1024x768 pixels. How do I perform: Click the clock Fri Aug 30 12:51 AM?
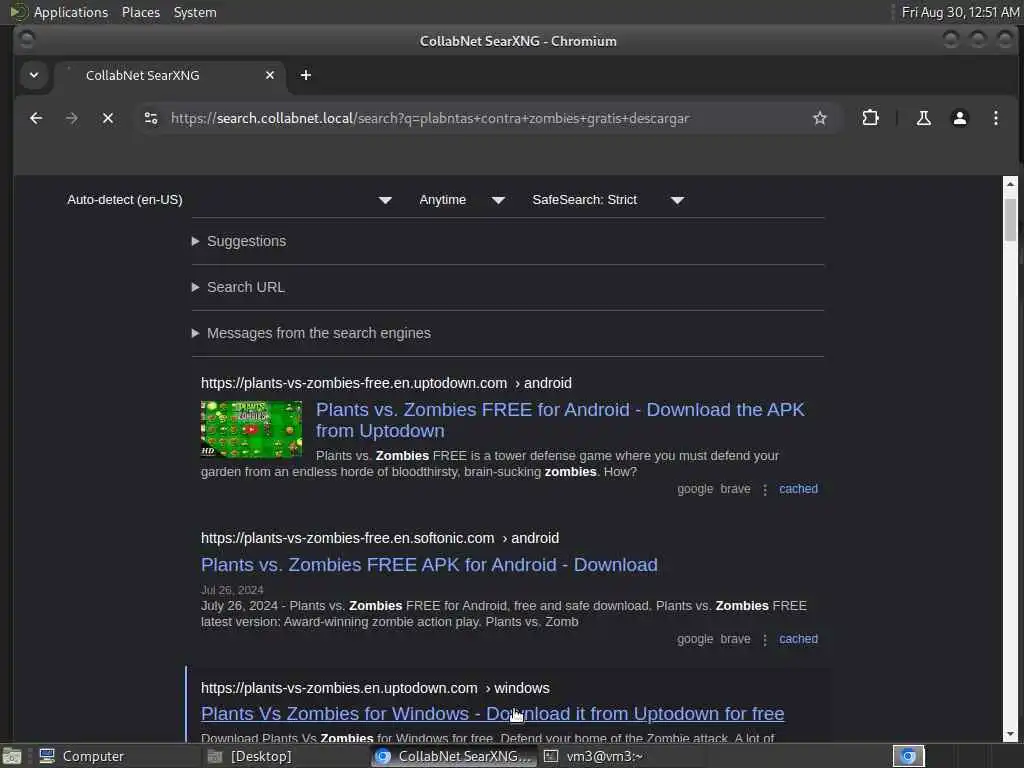(960, 12)
